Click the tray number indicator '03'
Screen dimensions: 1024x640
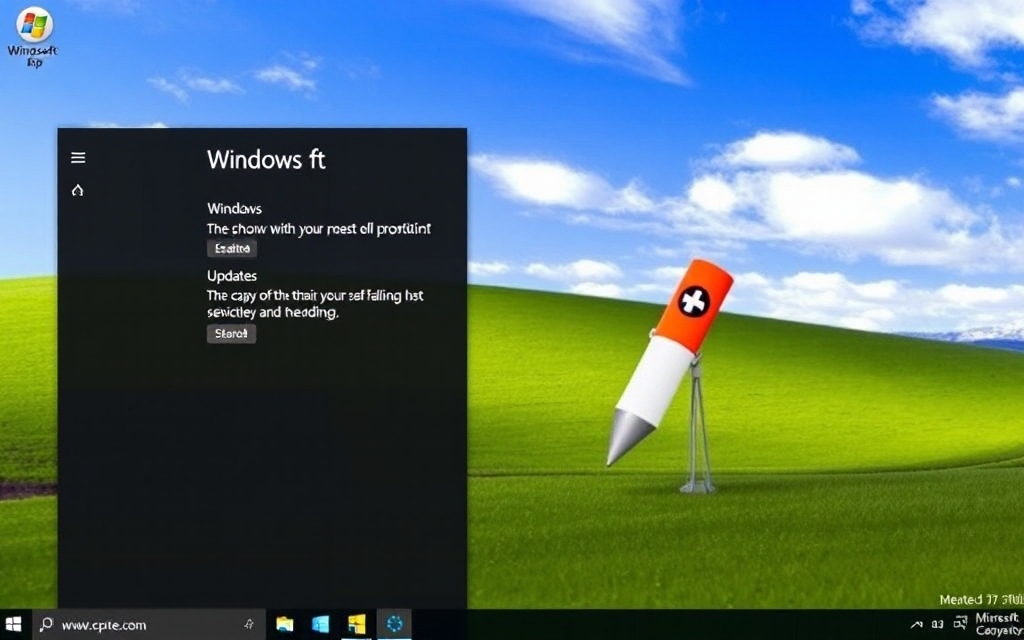pyautogui.click(x=938, y=625)
